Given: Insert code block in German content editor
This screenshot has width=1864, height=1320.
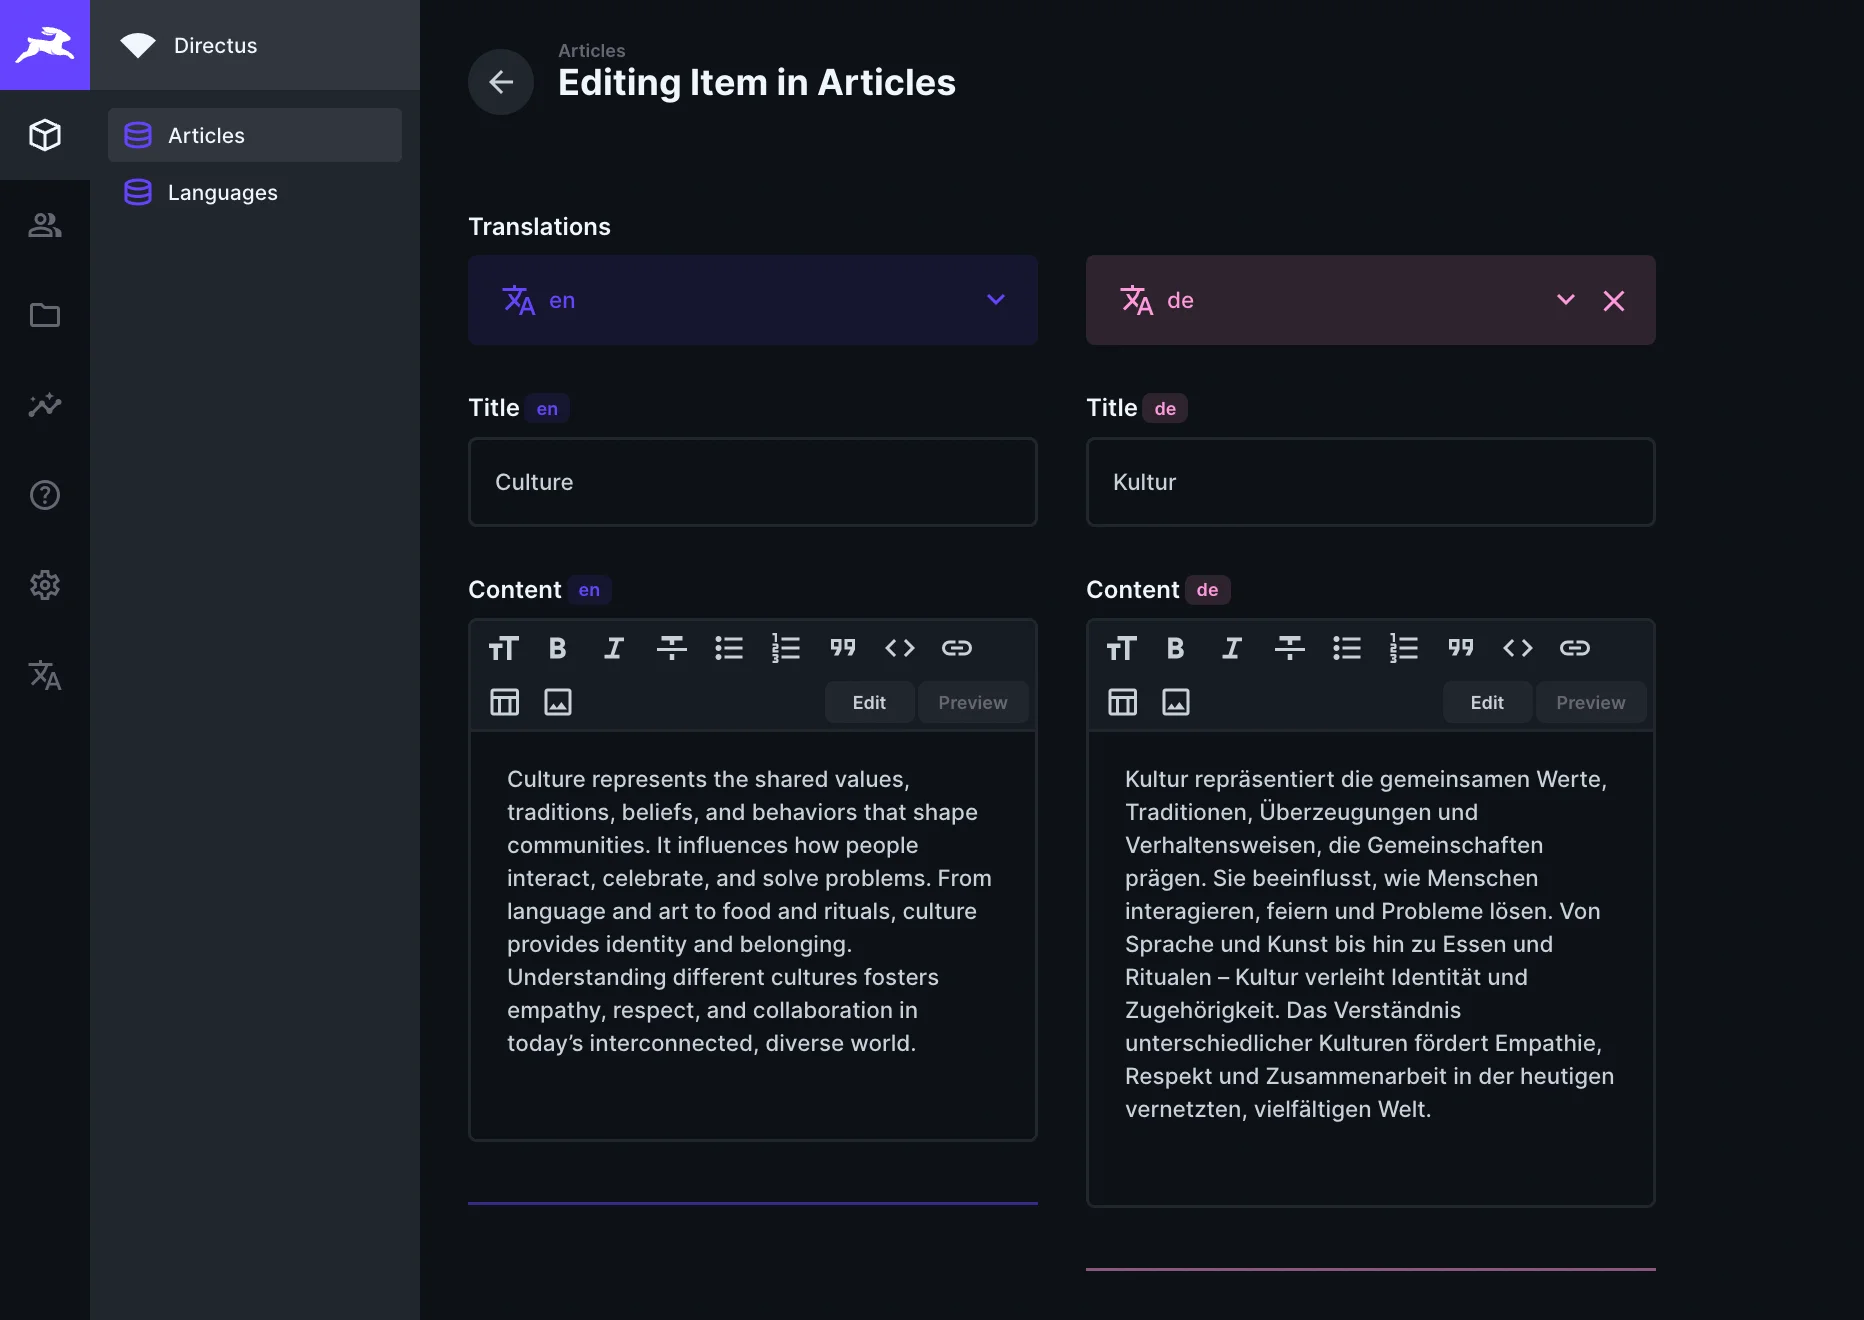Looking at the screenshot, I should click(x=1517, y=648).
